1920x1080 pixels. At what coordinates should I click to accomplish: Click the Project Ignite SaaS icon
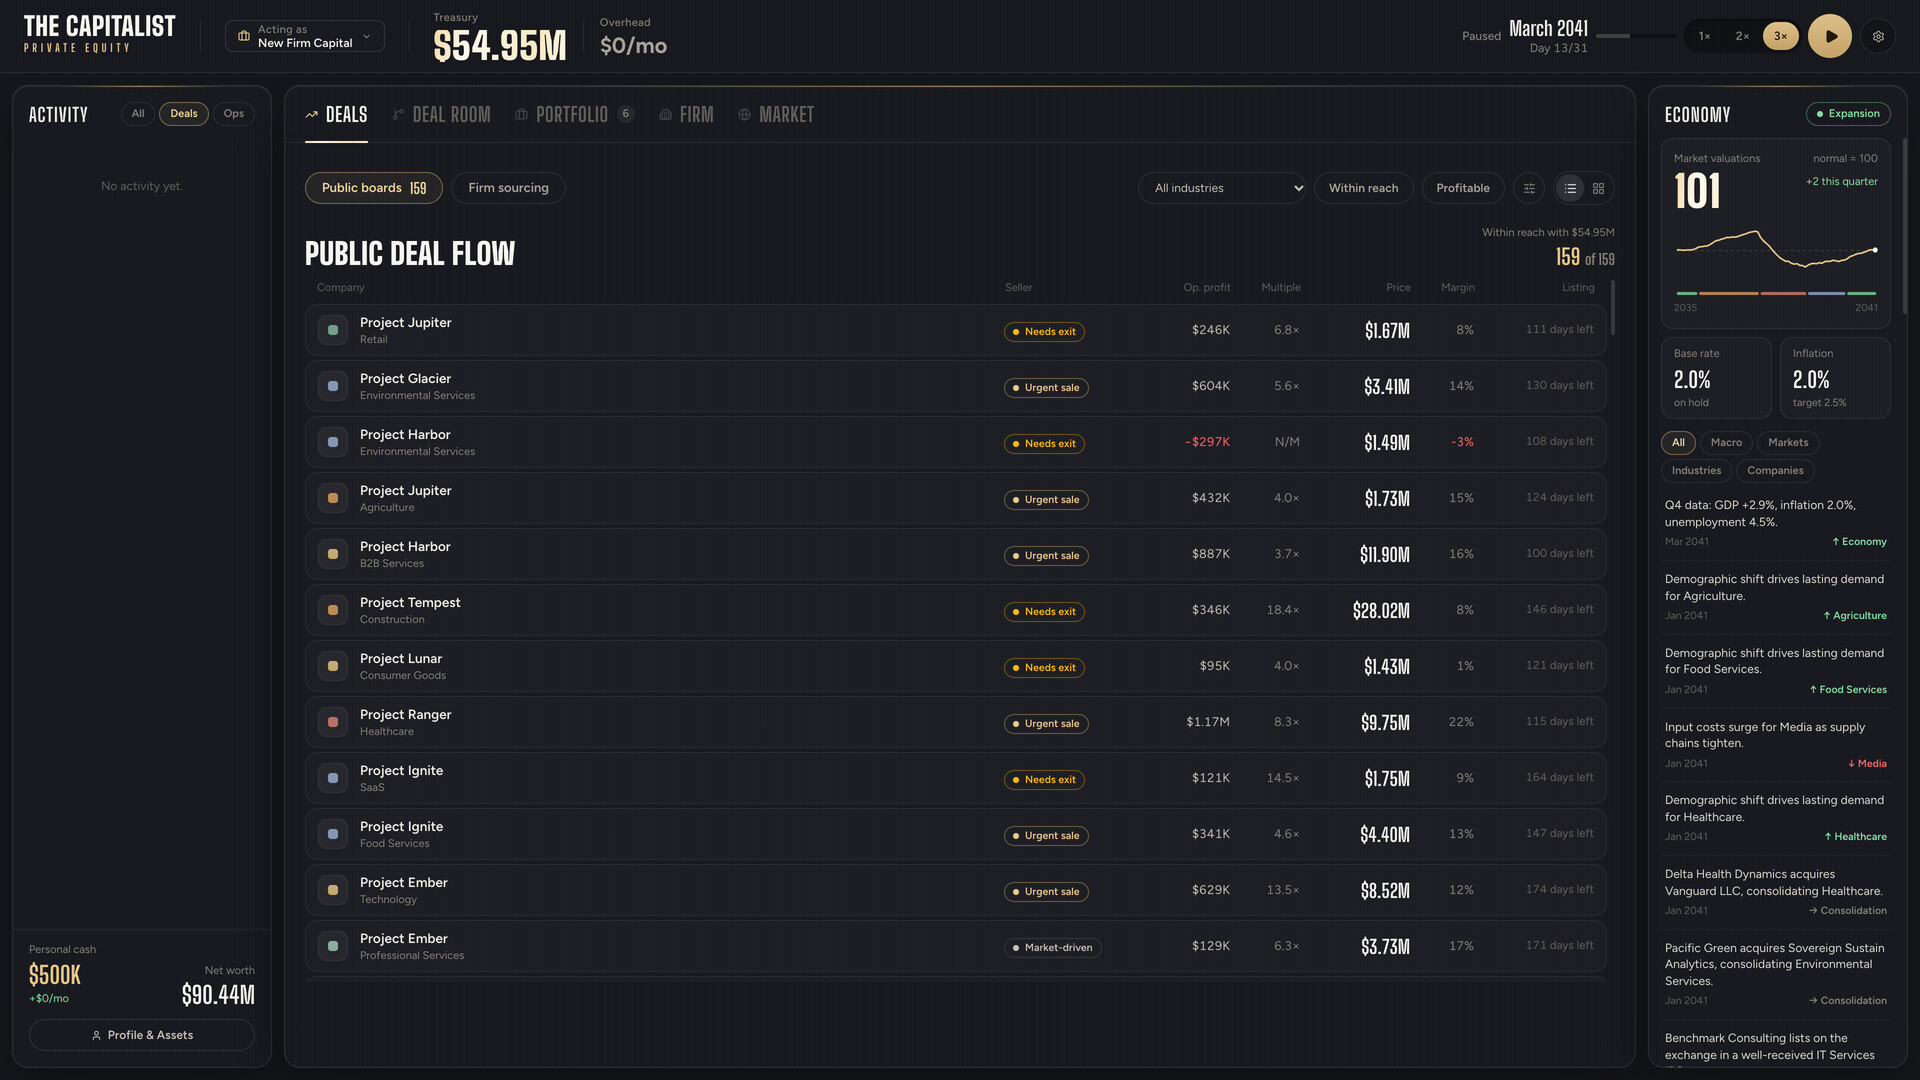click(333, 778)
